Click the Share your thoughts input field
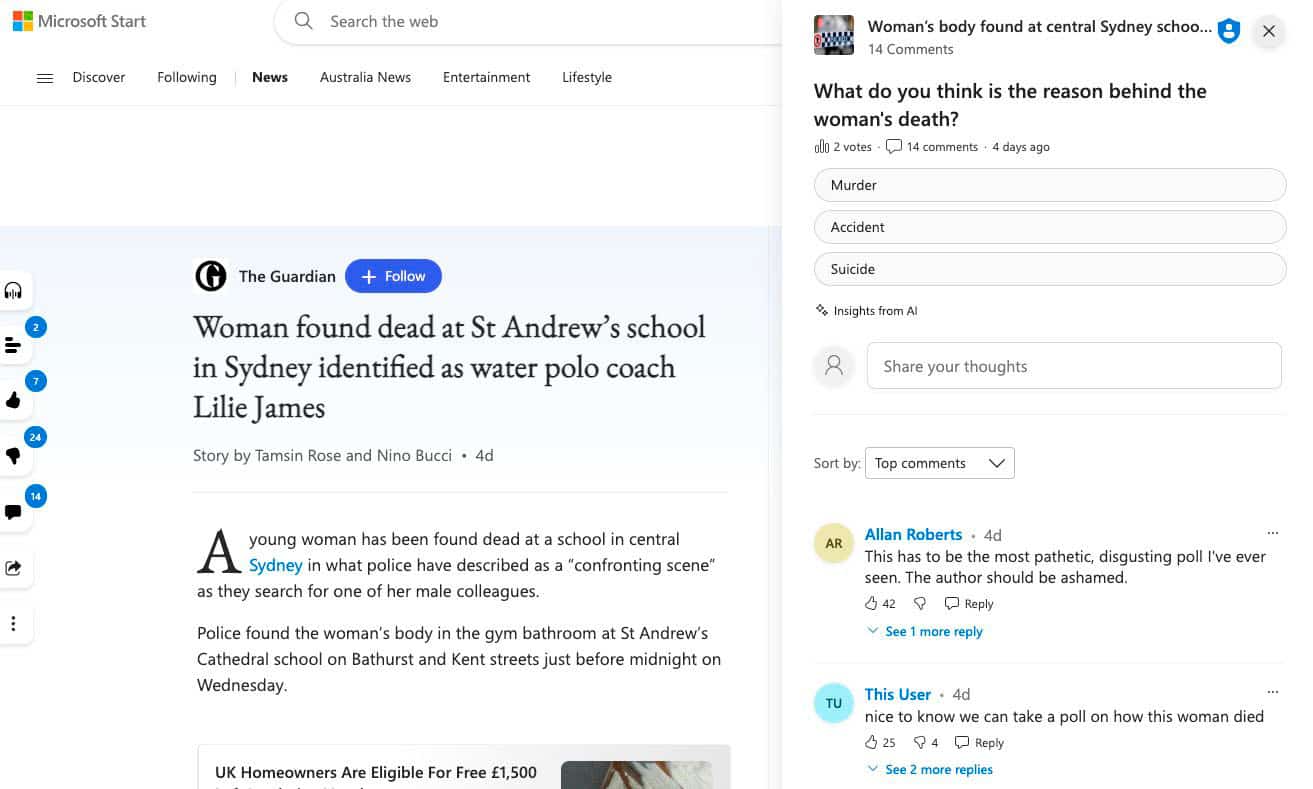The width and height of the screenshot is (1313, 789). click(1073, 366)
